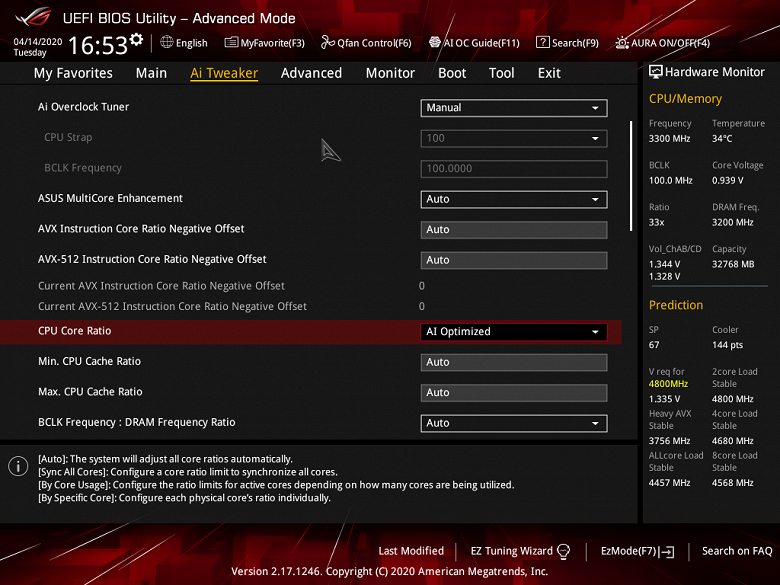Click the 4800MHz prediction value
The height and width of the screenshot is (585, 780).
tap(668, 384)
